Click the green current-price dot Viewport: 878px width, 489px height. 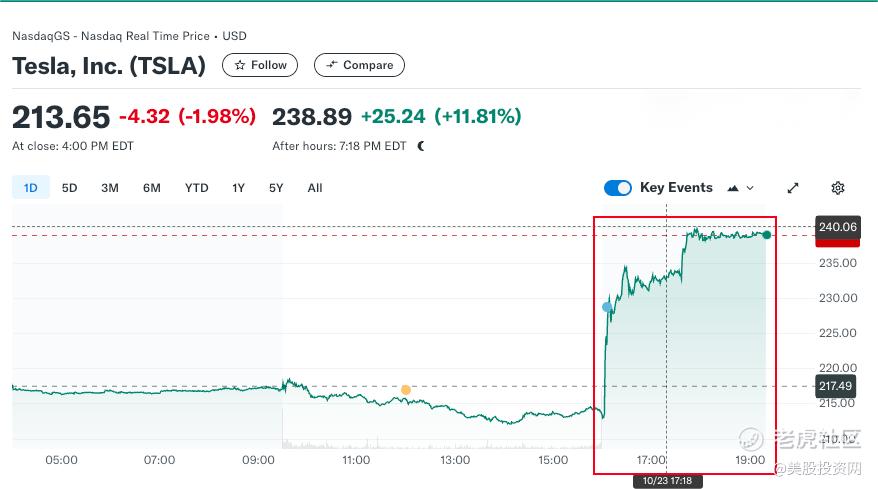tap(767, 235)
